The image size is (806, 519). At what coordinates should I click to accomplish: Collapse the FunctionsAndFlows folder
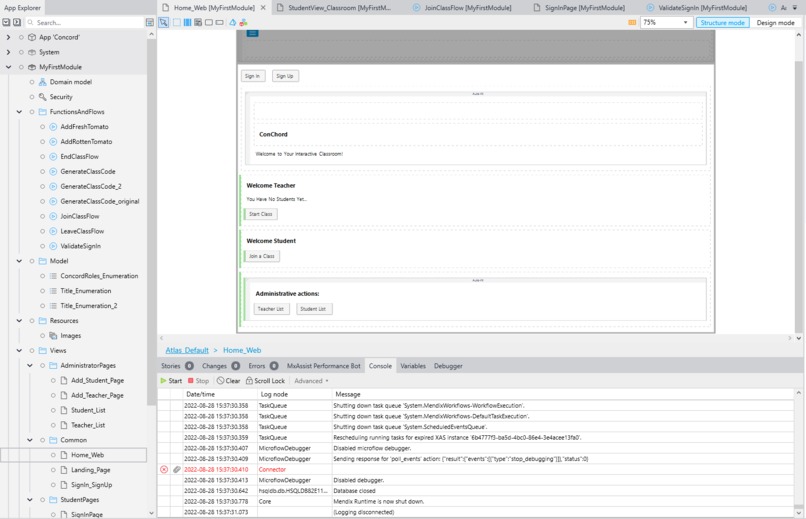click(x=19, y=112)
